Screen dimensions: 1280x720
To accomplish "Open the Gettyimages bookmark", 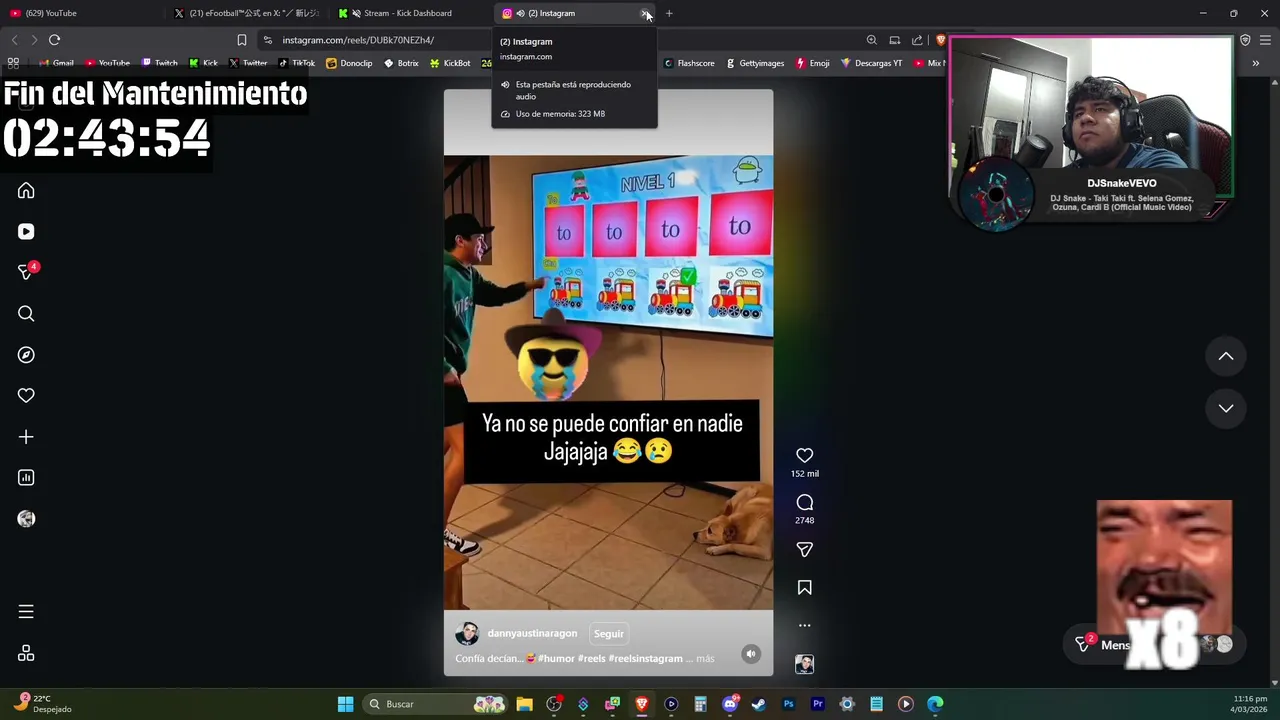I will (x=754, y=63).
